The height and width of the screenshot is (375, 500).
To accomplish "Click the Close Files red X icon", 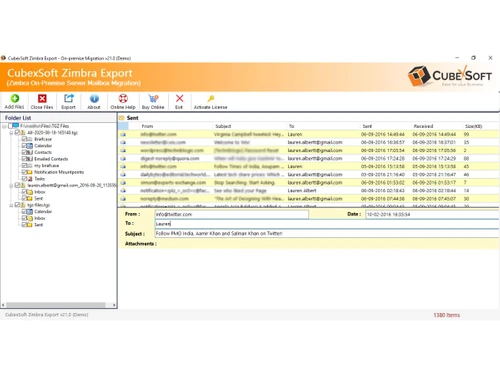I will point(42,98).
